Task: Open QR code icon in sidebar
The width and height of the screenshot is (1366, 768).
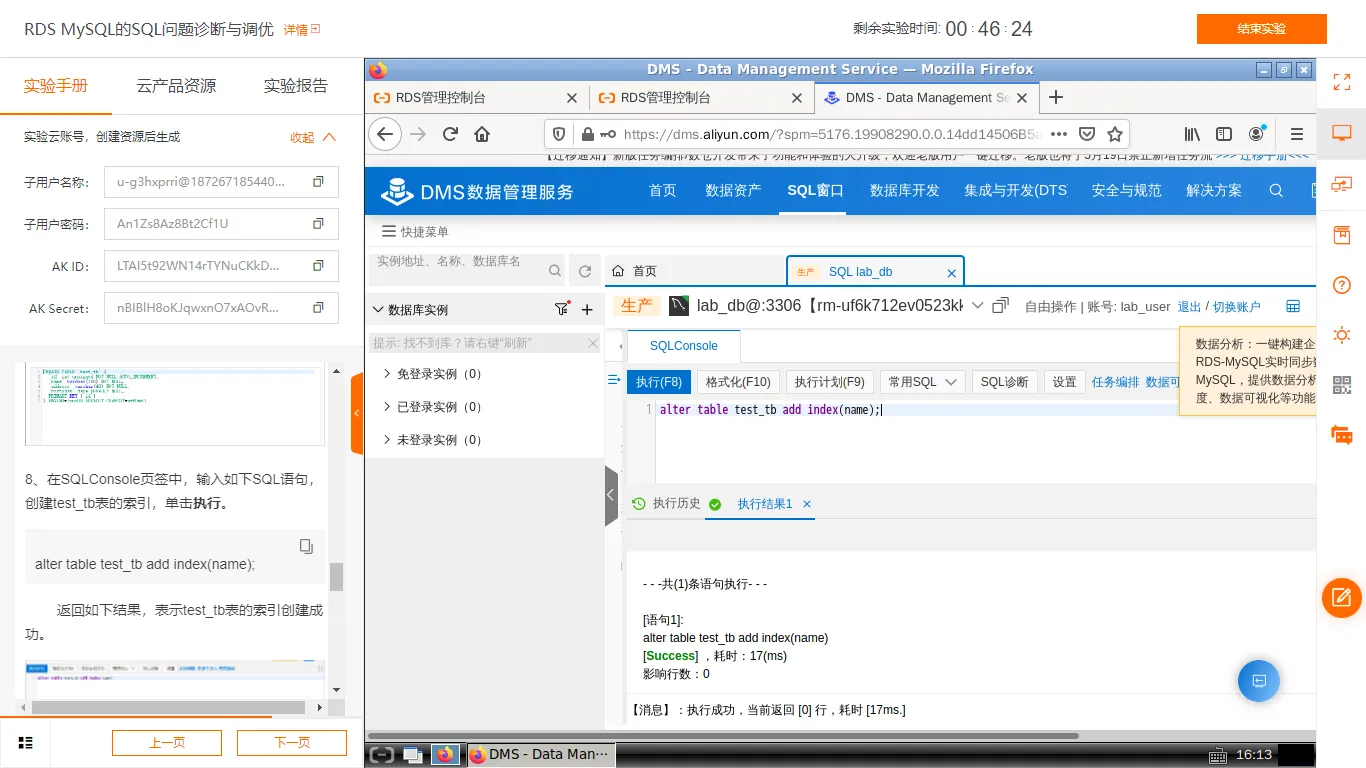Action: [1342, 385]
